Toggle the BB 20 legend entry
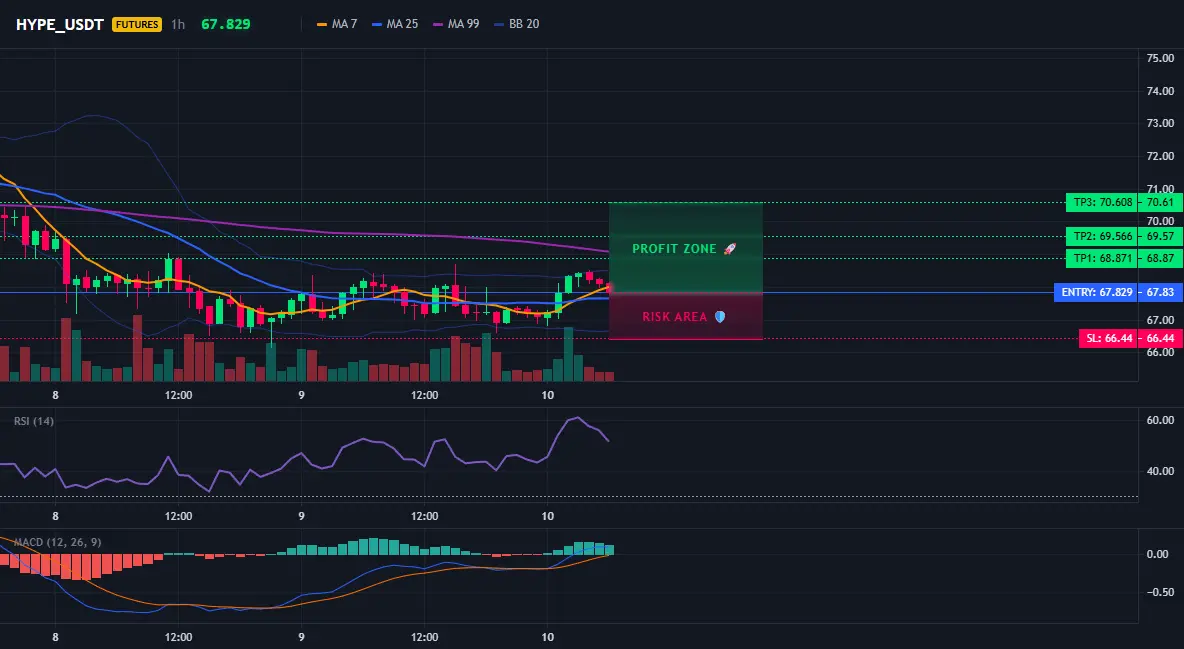The width and height of the screenshot is (1184, 649). 516,24
